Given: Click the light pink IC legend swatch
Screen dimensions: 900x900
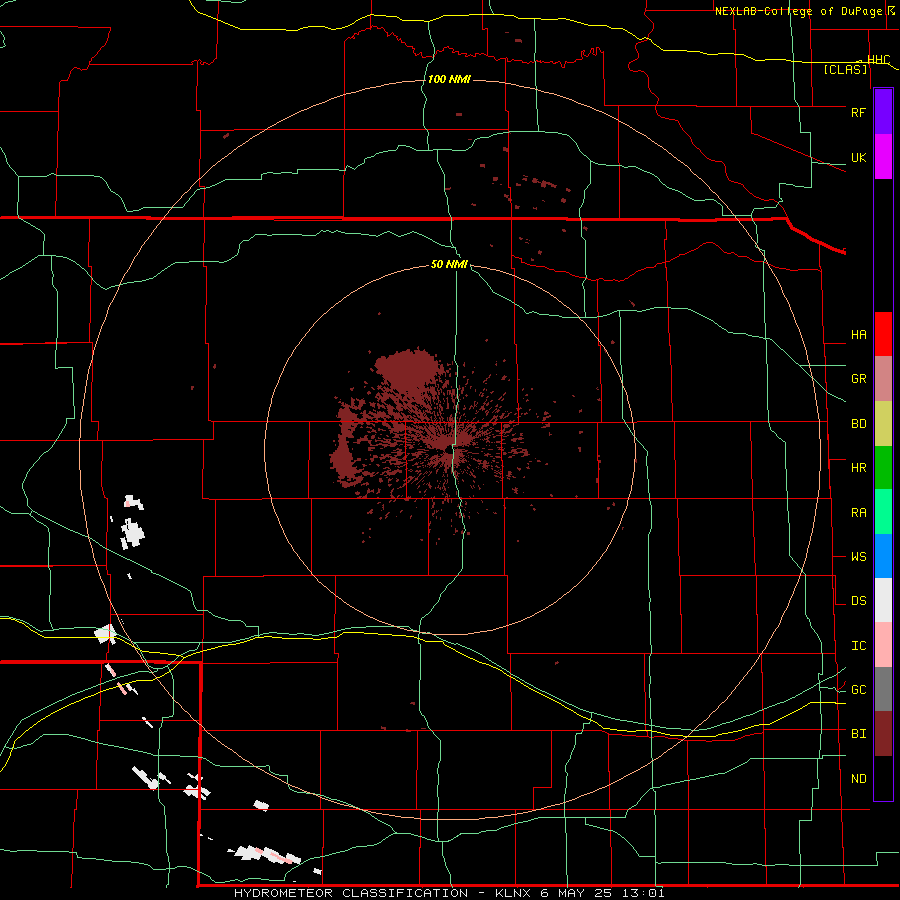Looking at the screenshot, I should coord(883,645).
